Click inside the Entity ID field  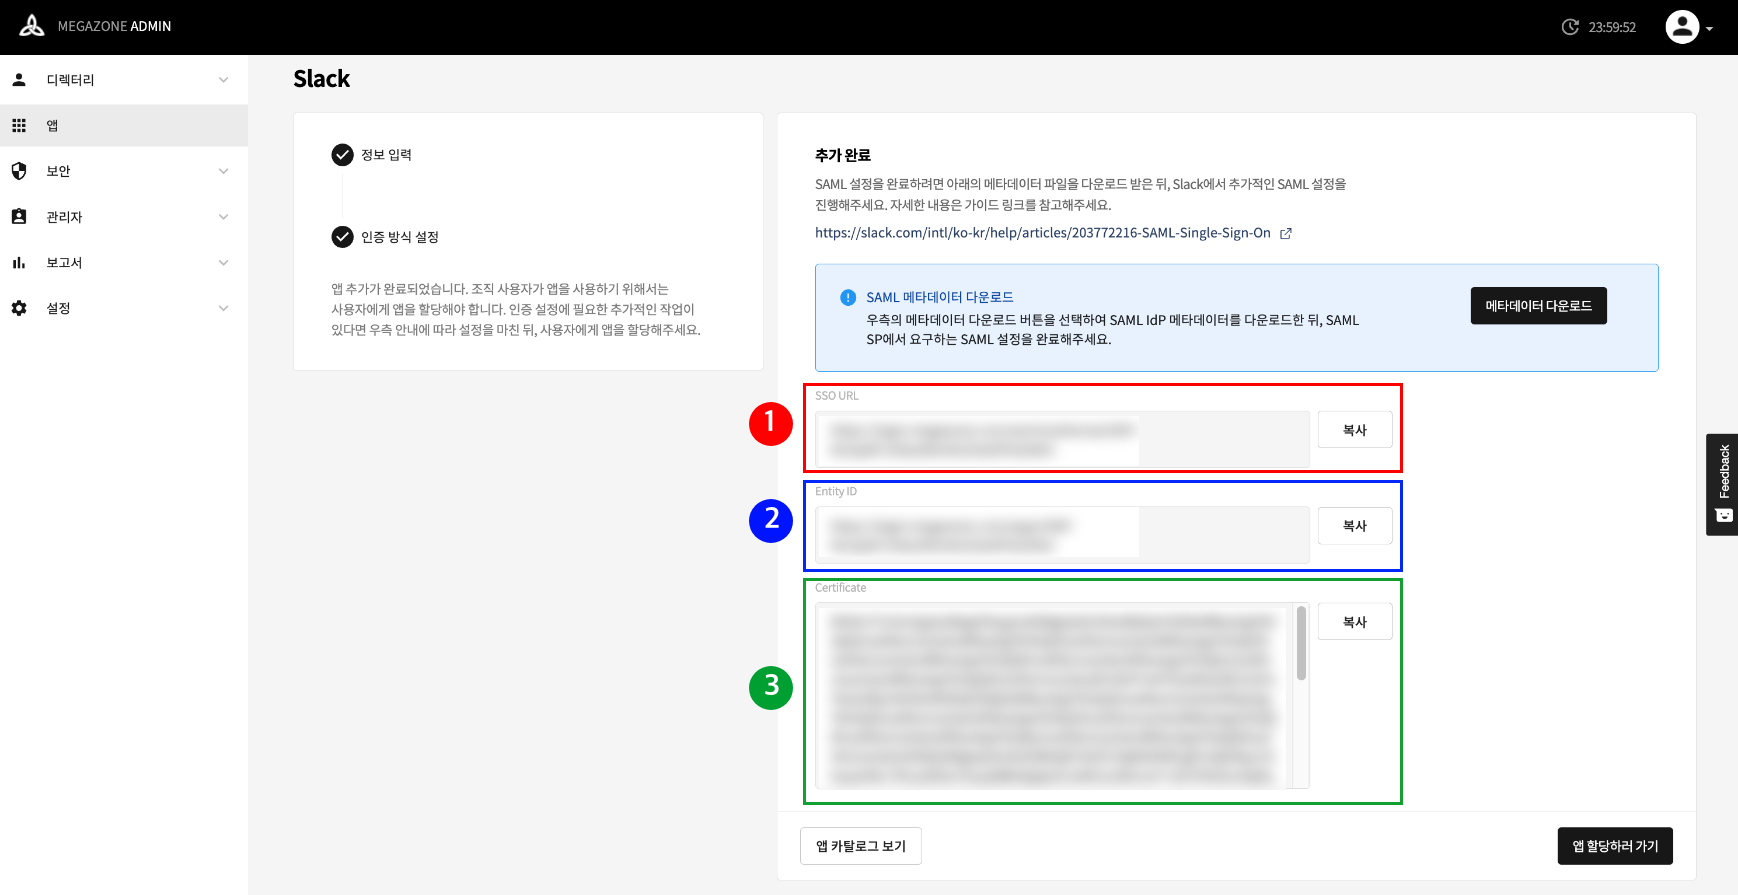pyautogui.click(x=1062, y=535)
